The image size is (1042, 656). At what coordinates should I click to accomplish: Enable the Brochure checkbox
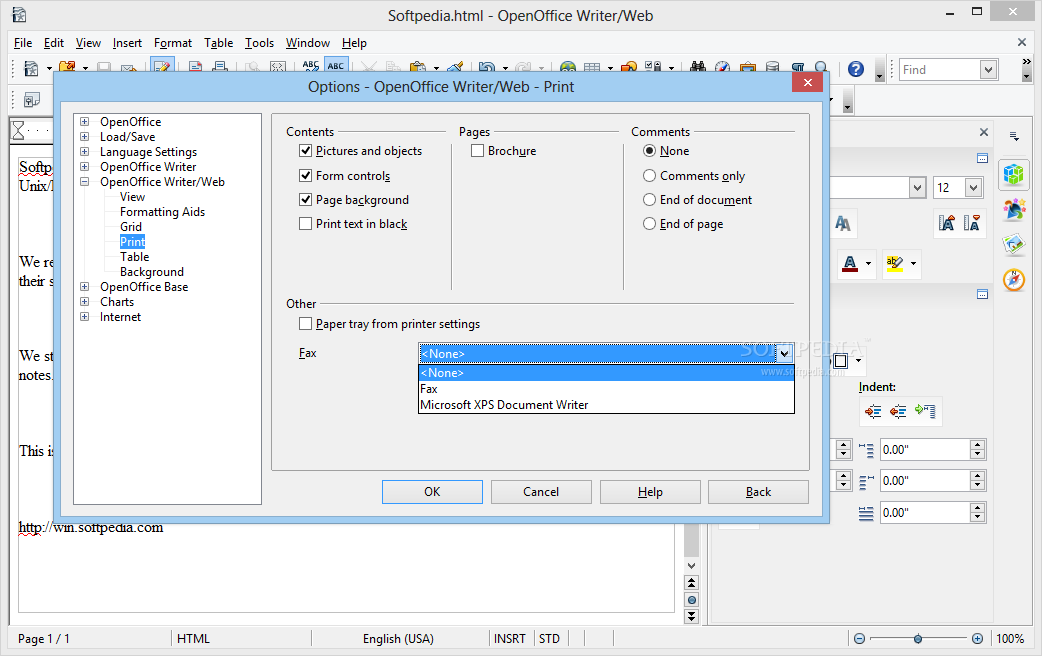coord(477,151)
